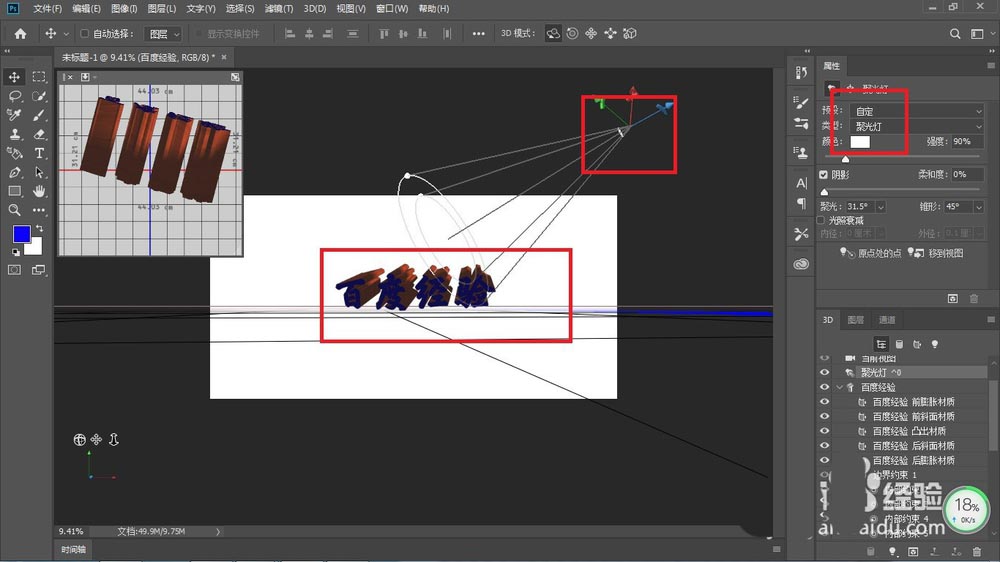Image resolution: width=1000 pixels, height=562 pixels.
Task: Choose the 3D scale object mode icon
Action: pyautogui.click(x=630, y=34)
